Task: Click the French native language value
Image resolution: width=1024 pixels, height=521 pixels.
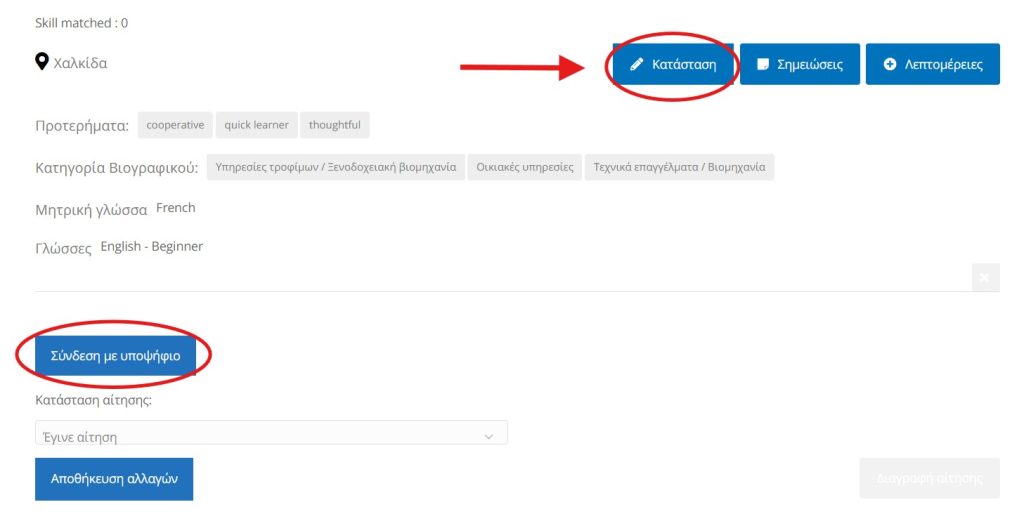Action: click(176, 208)
